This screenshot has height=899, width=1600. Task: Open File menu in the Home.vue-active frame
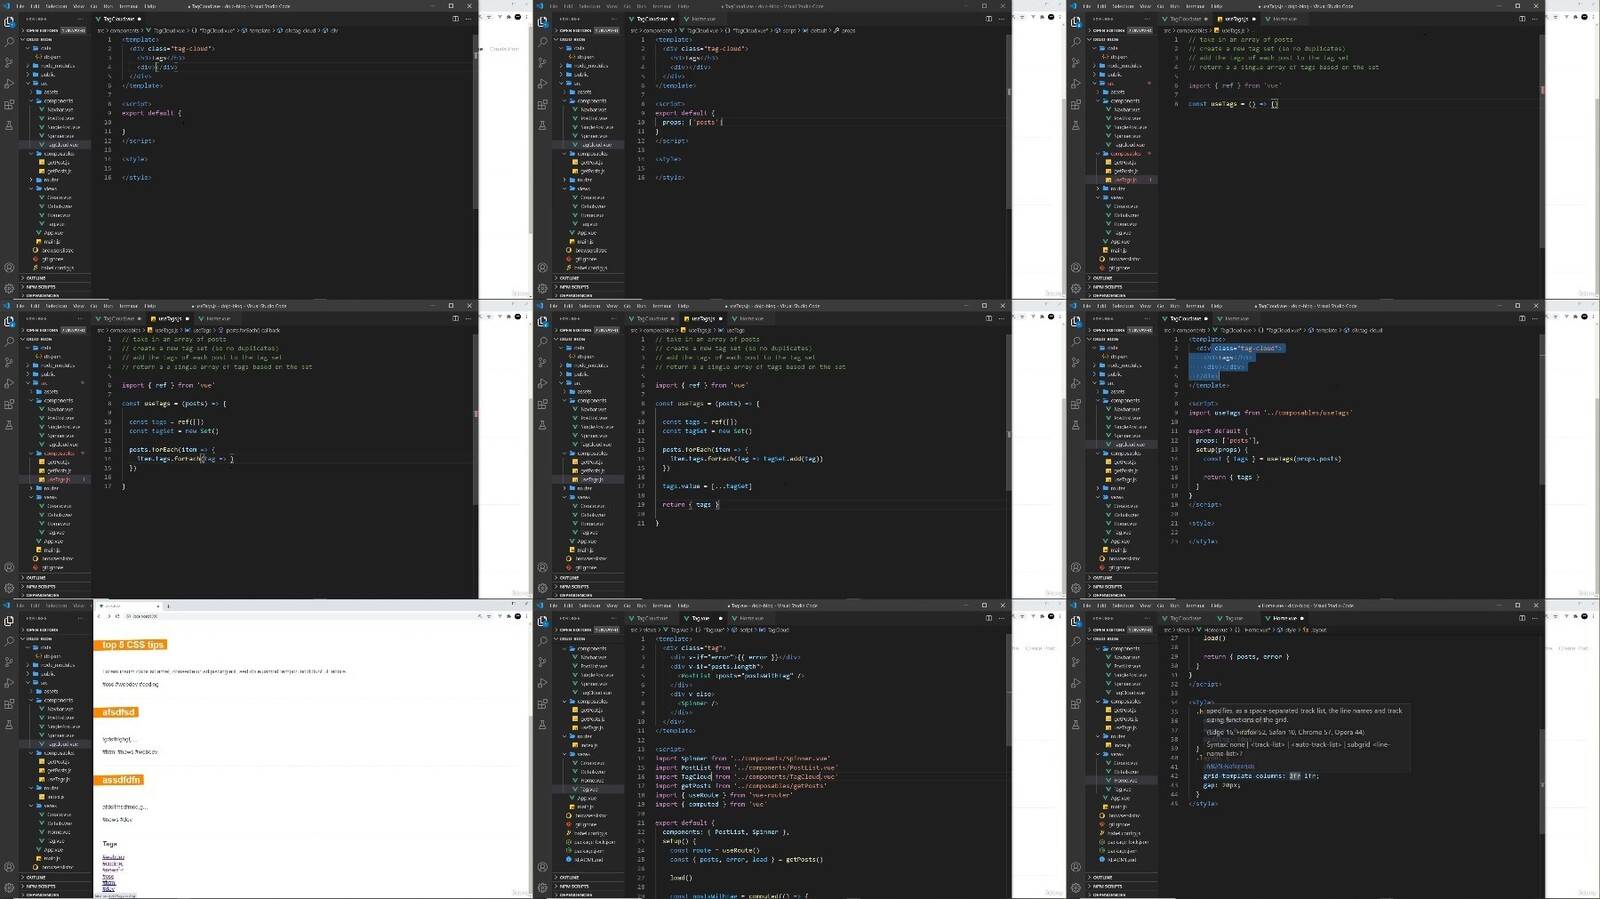coord(1086,605)
